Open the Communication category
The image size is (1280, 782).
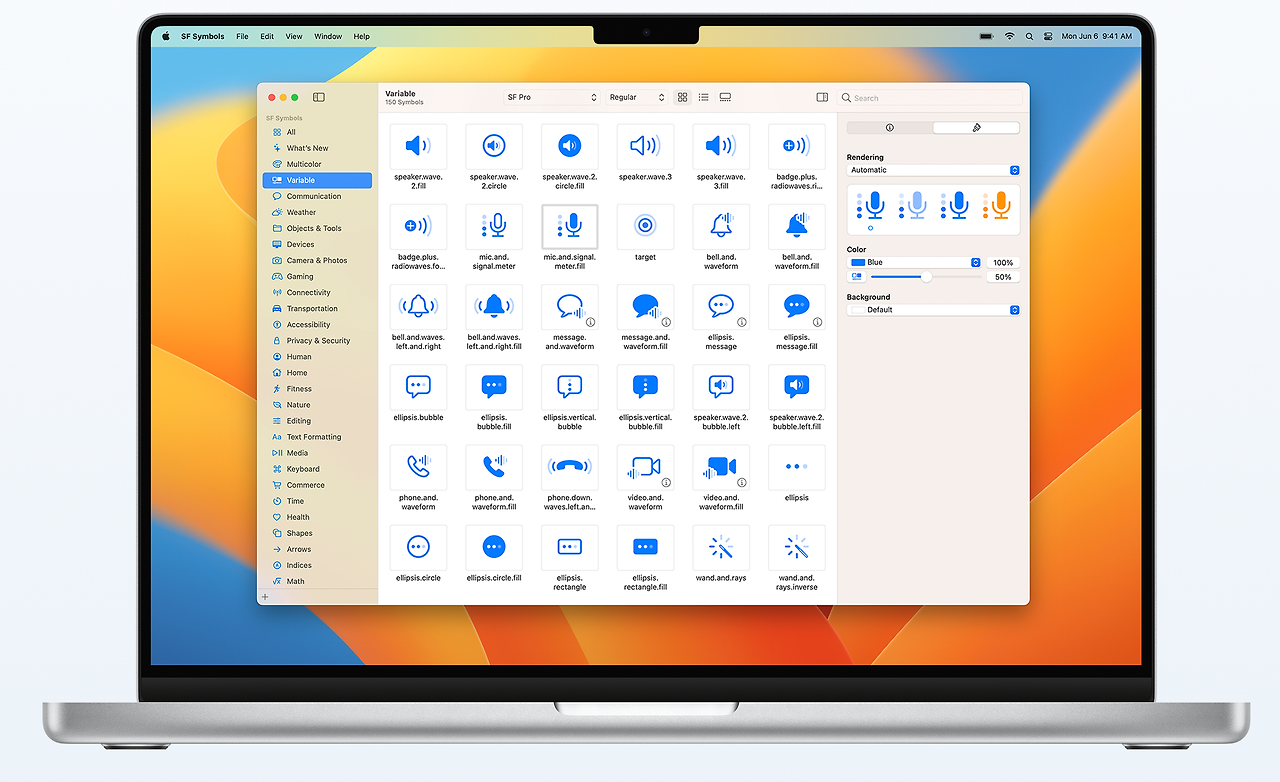click(317, 196)
